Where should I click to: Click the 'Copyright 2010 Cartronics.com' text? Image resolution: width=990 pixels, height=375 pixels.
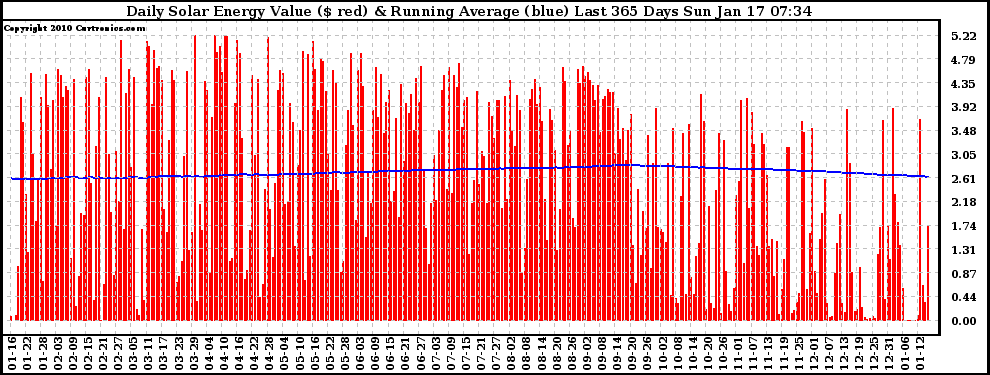click(75, 28)
